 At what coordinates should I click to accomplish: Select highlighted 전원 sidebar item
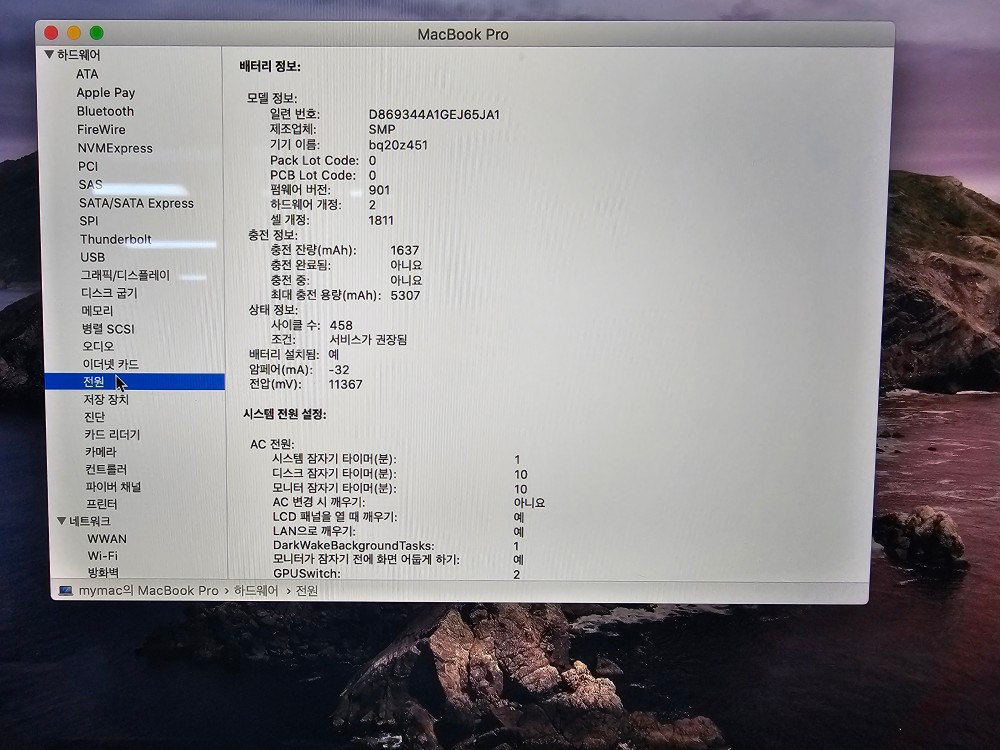[135, 381]
